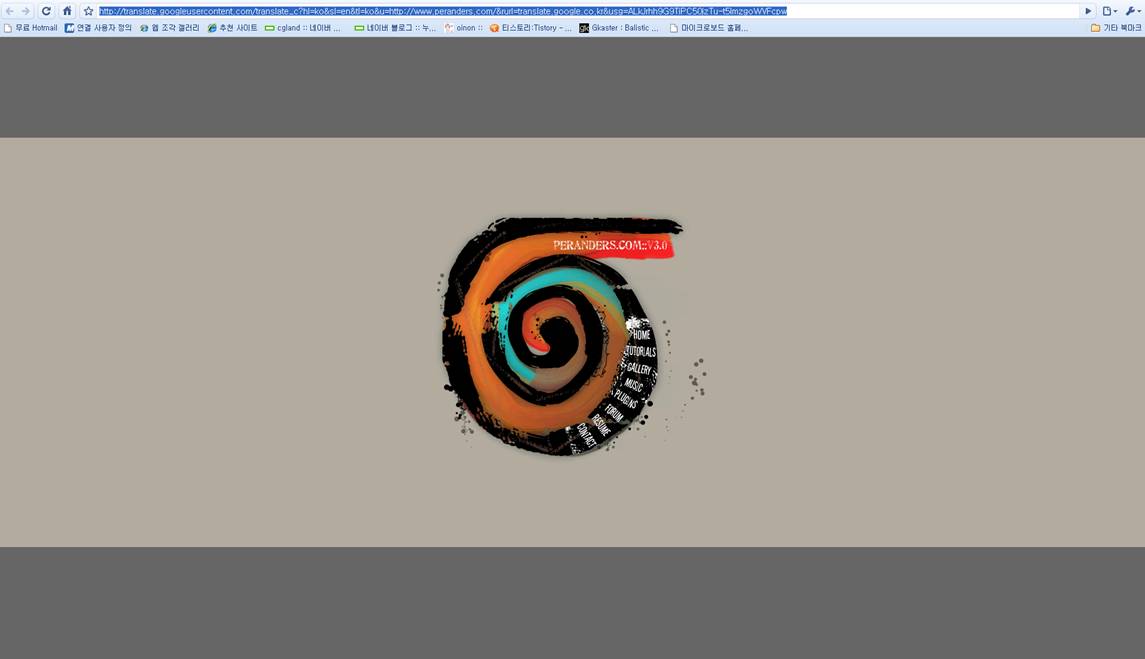The image size is (1145, 659).
Task: Select CONTACT in the spiral menu
Action: [x=586, y=435]
